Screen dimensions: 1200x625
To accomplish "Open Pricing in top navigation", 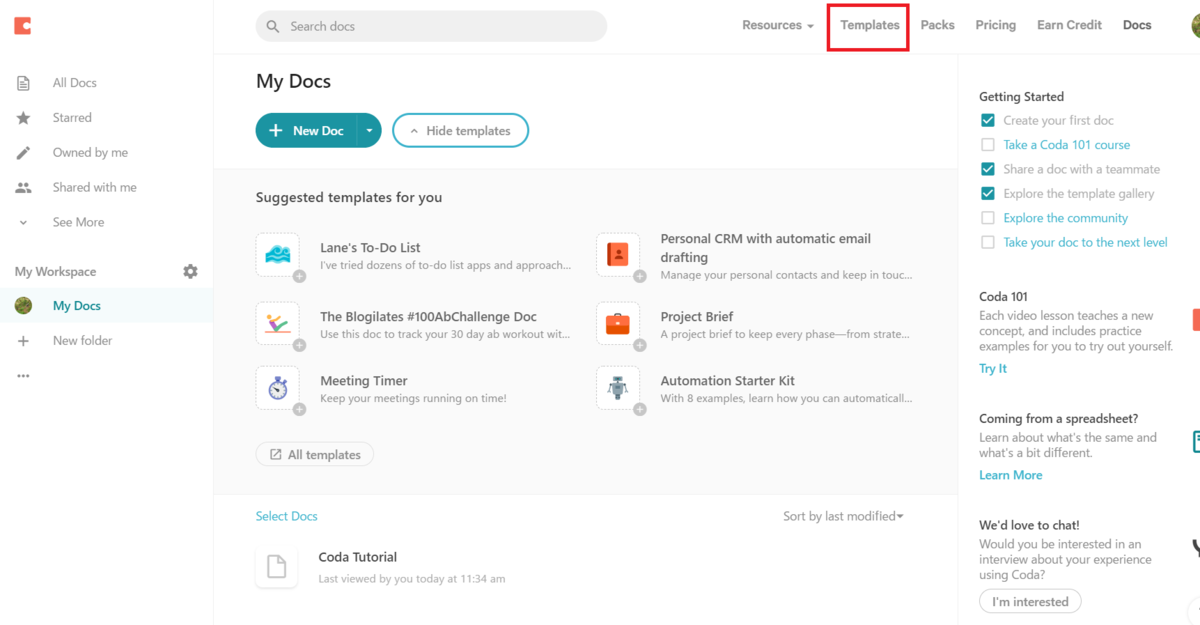I will pyautogui.click(x=995, y=25).
